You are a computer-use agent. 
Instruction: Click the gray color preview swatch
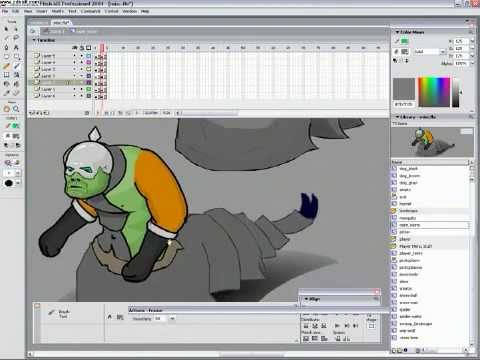[404, 89]
